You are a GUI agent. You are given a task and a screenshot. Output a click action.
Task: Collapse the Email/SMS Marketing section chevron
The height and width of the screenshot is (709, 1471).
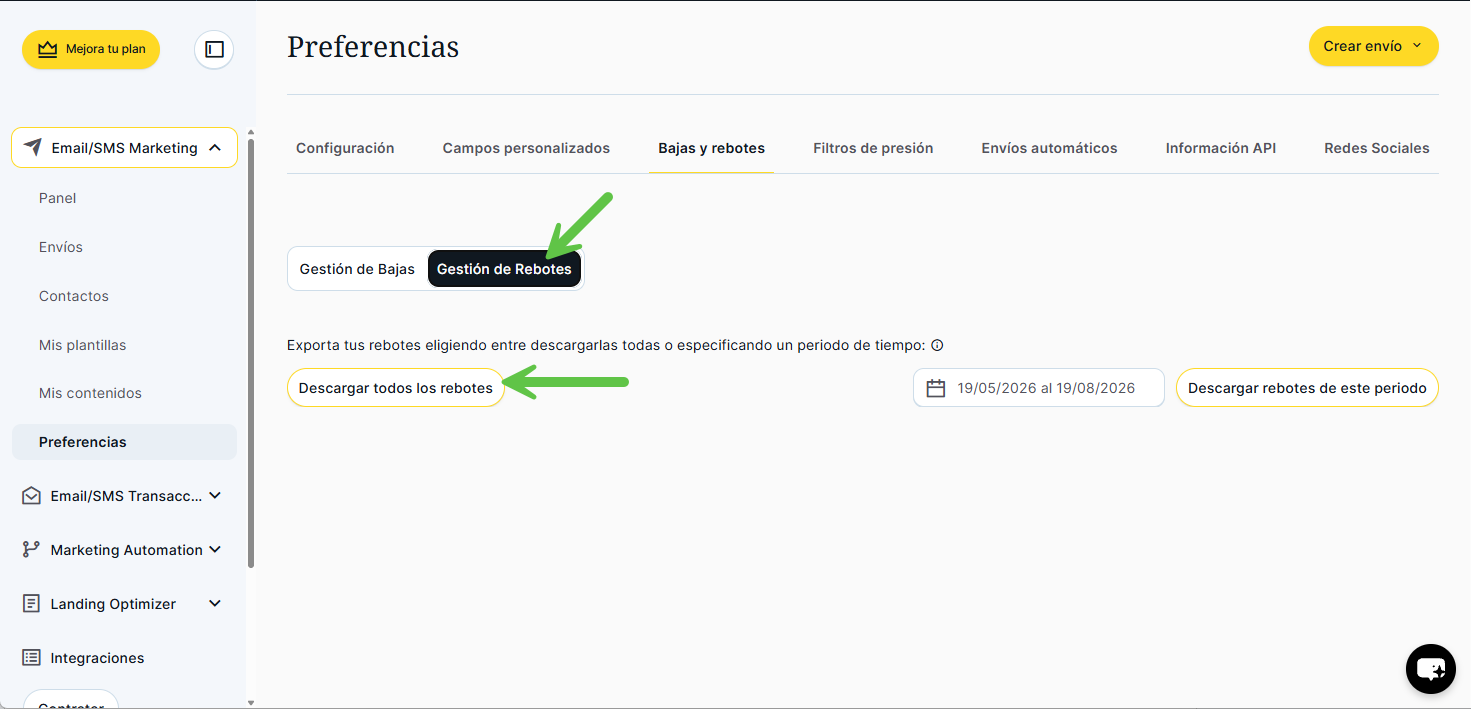pos(215,148)
